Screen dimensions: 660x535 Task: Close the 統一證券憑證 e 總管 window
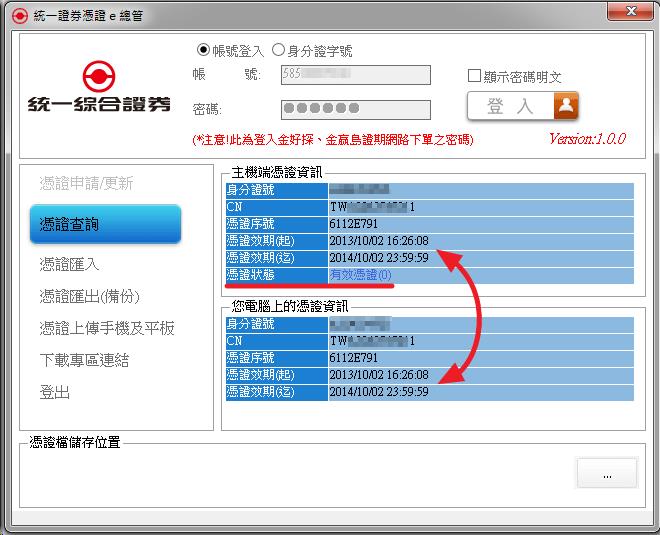[x=630, y=11]
